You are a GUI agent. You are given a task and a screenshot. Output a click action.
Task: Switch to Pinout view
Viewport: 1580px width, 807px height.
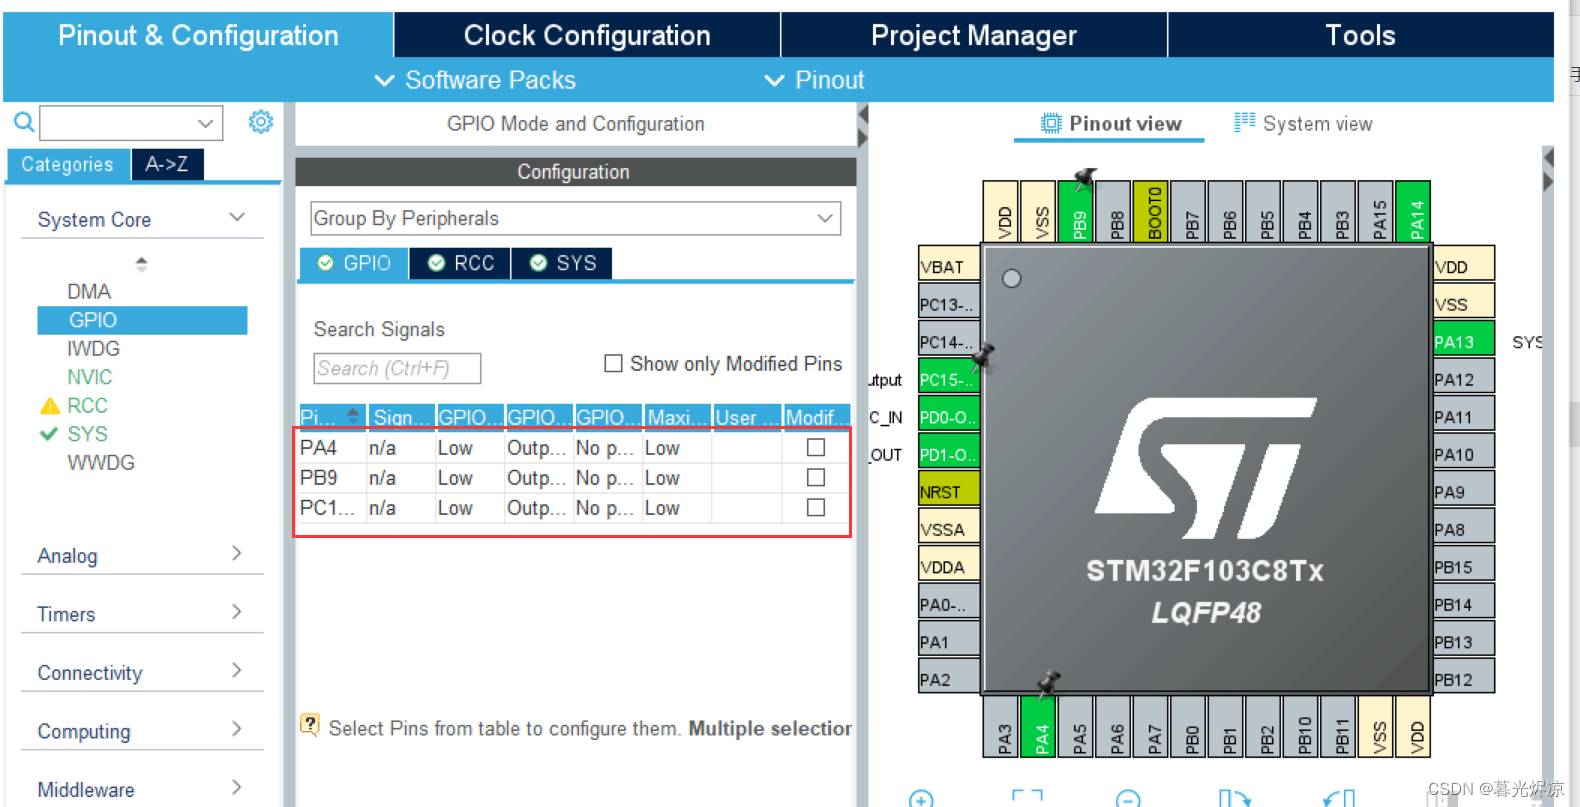point(1110,123)
